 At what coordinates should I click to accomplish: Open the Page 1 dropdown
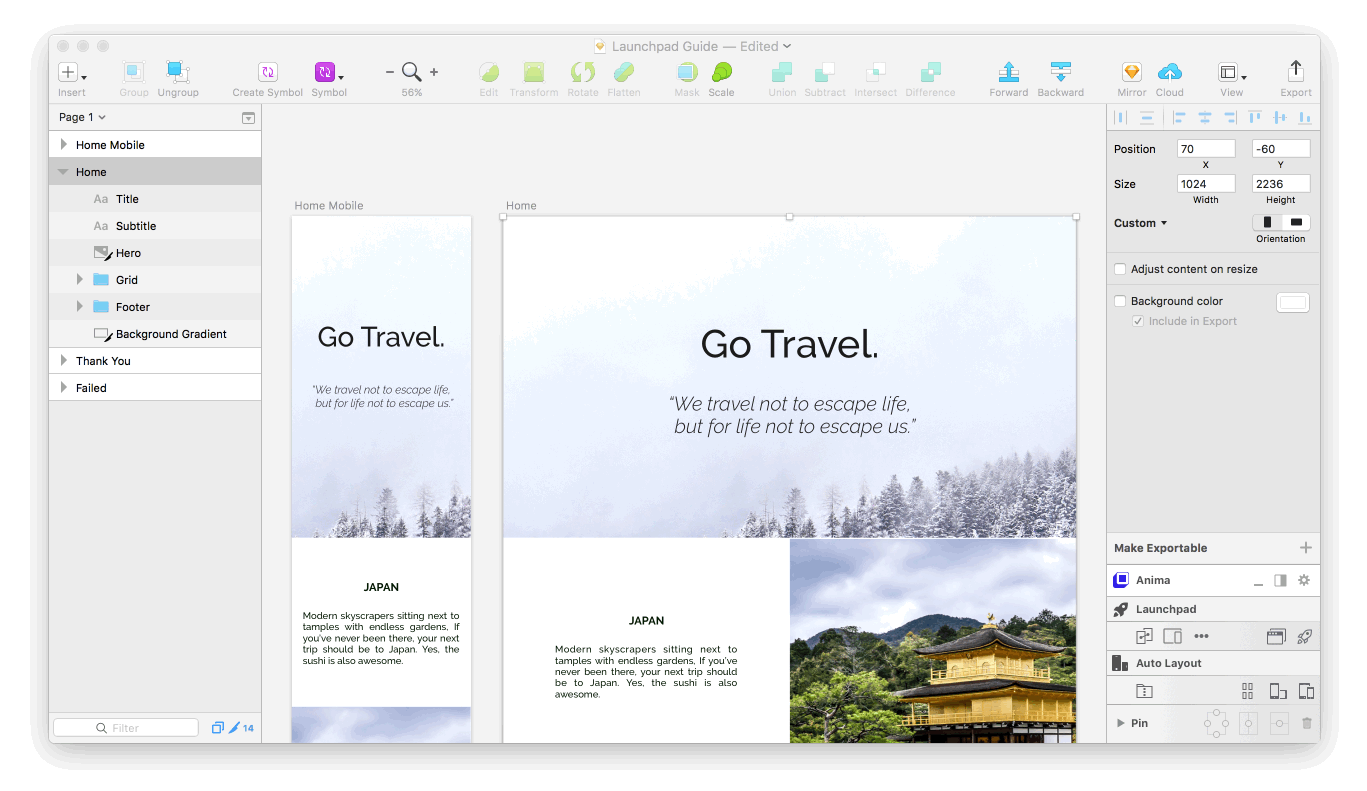pyautogui.click(x=82, y=117)
